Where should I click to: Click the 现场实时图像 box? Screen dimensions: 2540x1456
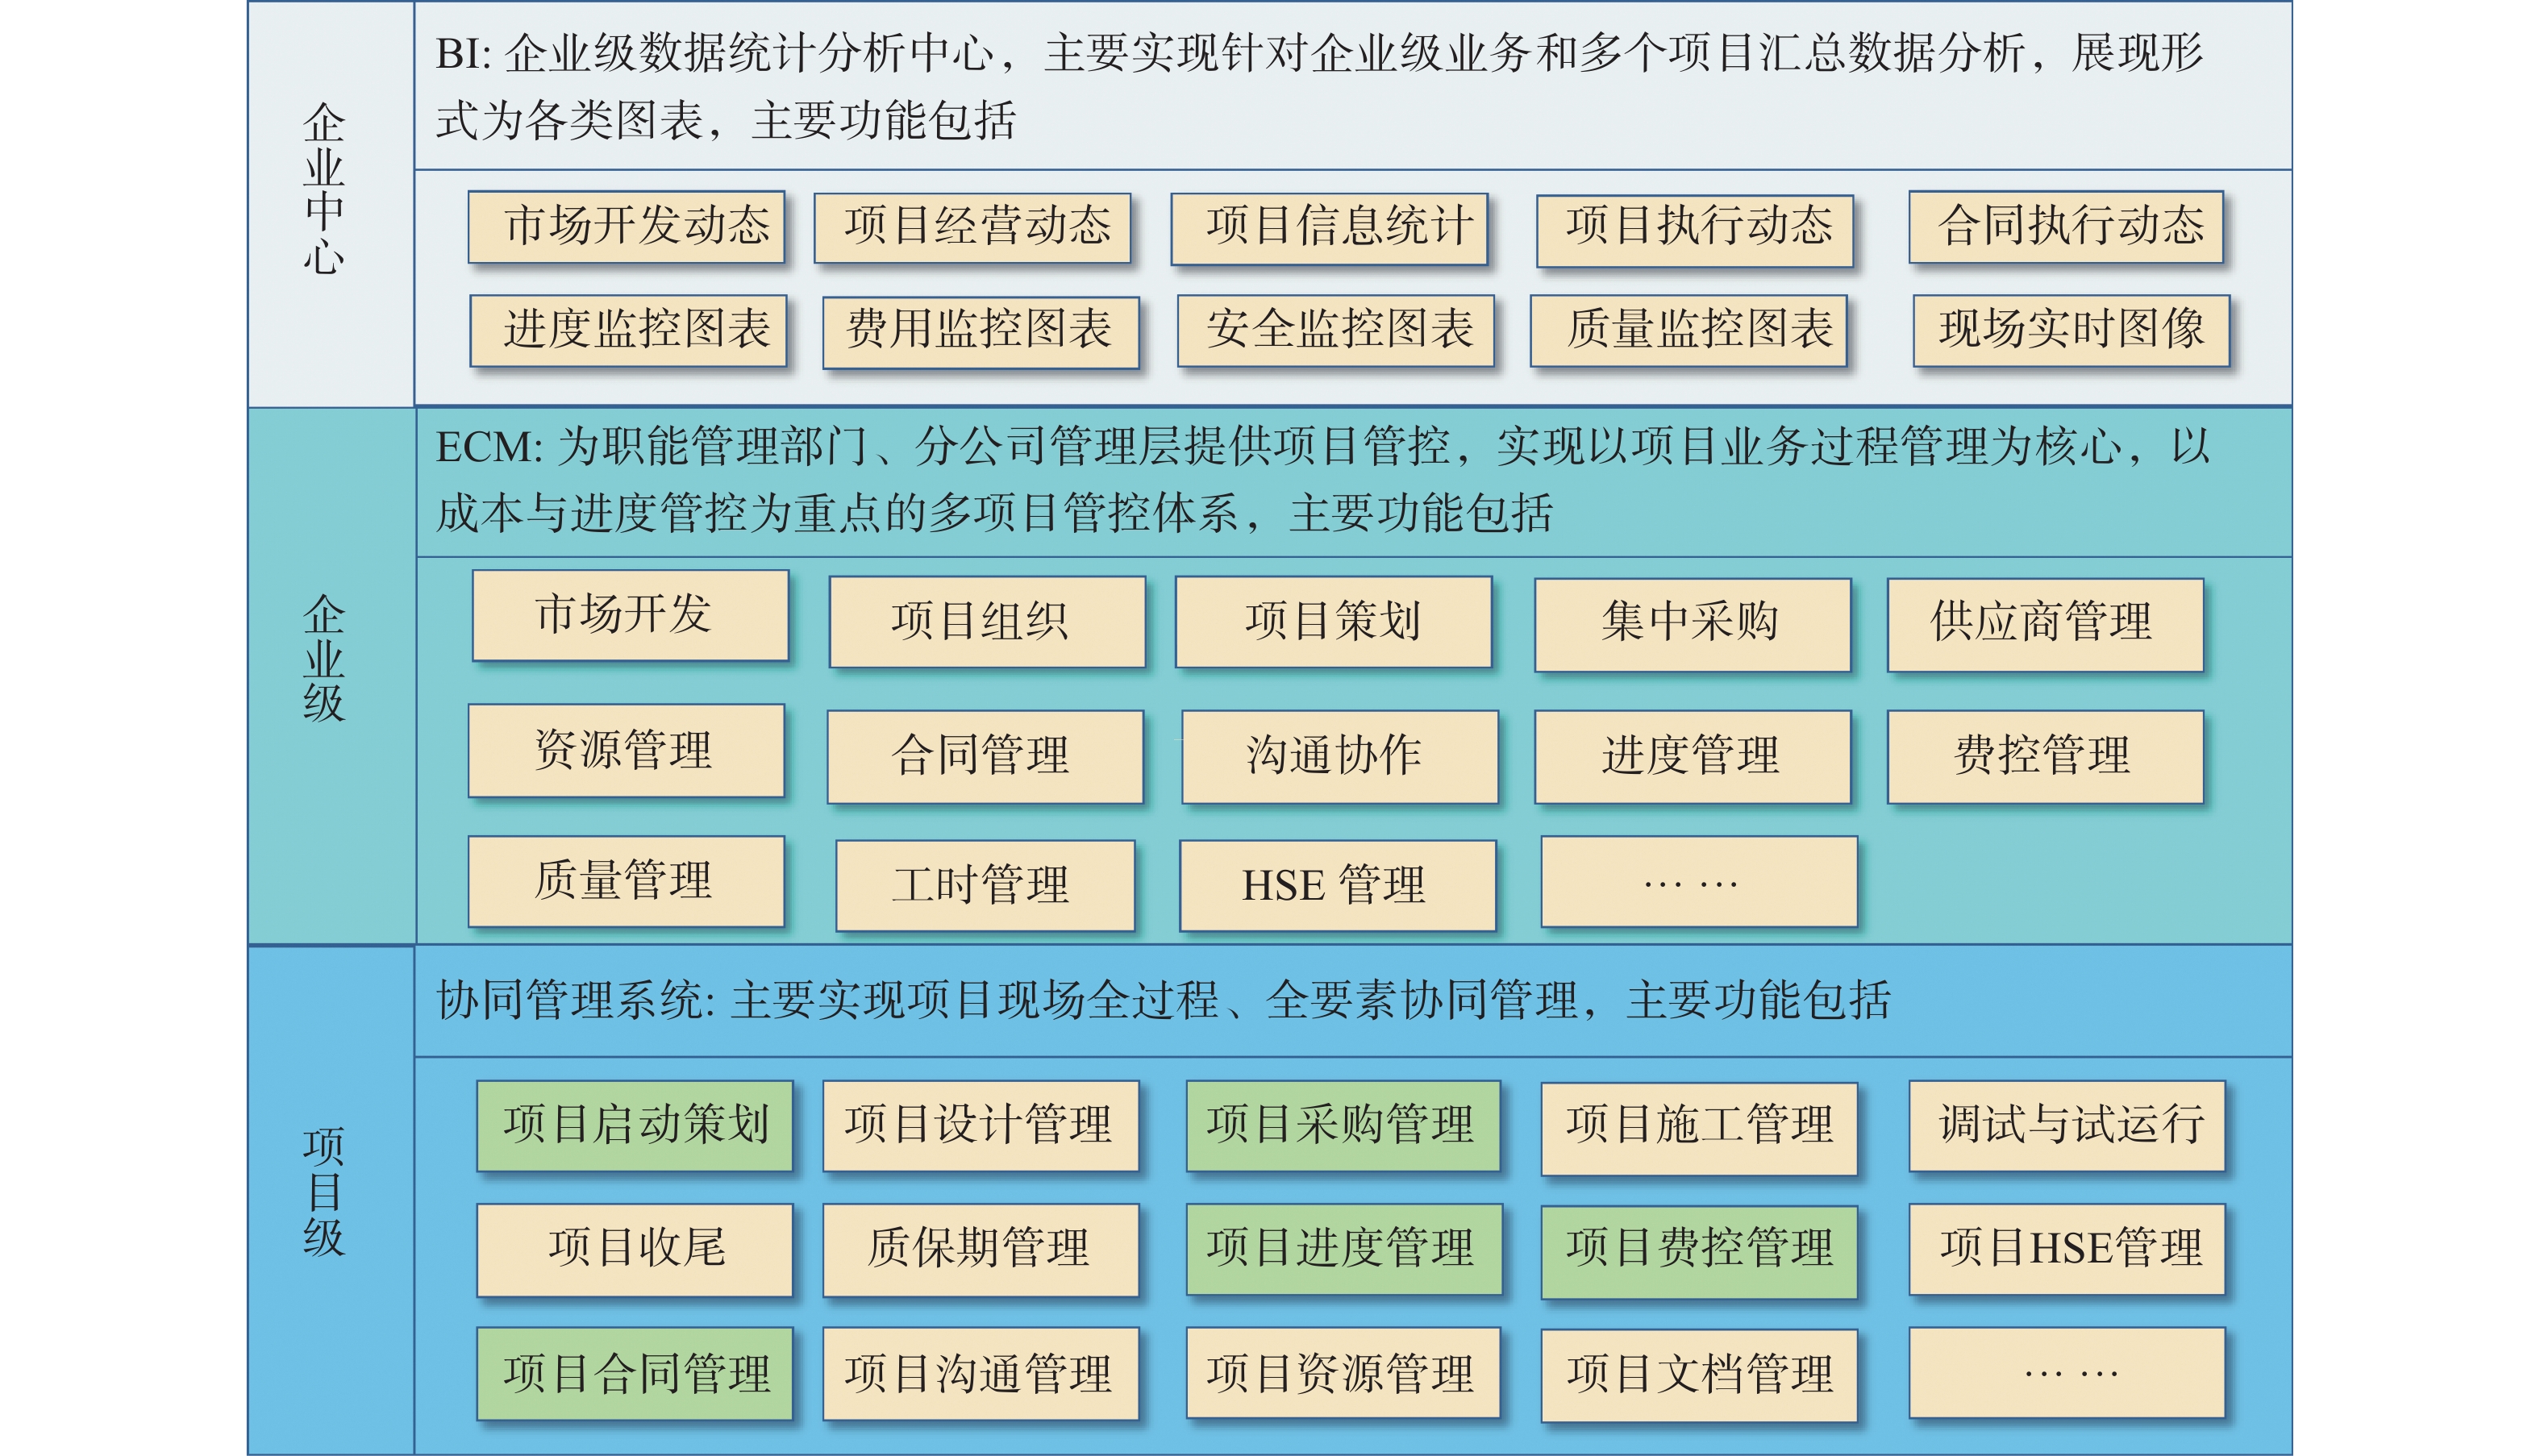coord(2071,331)
